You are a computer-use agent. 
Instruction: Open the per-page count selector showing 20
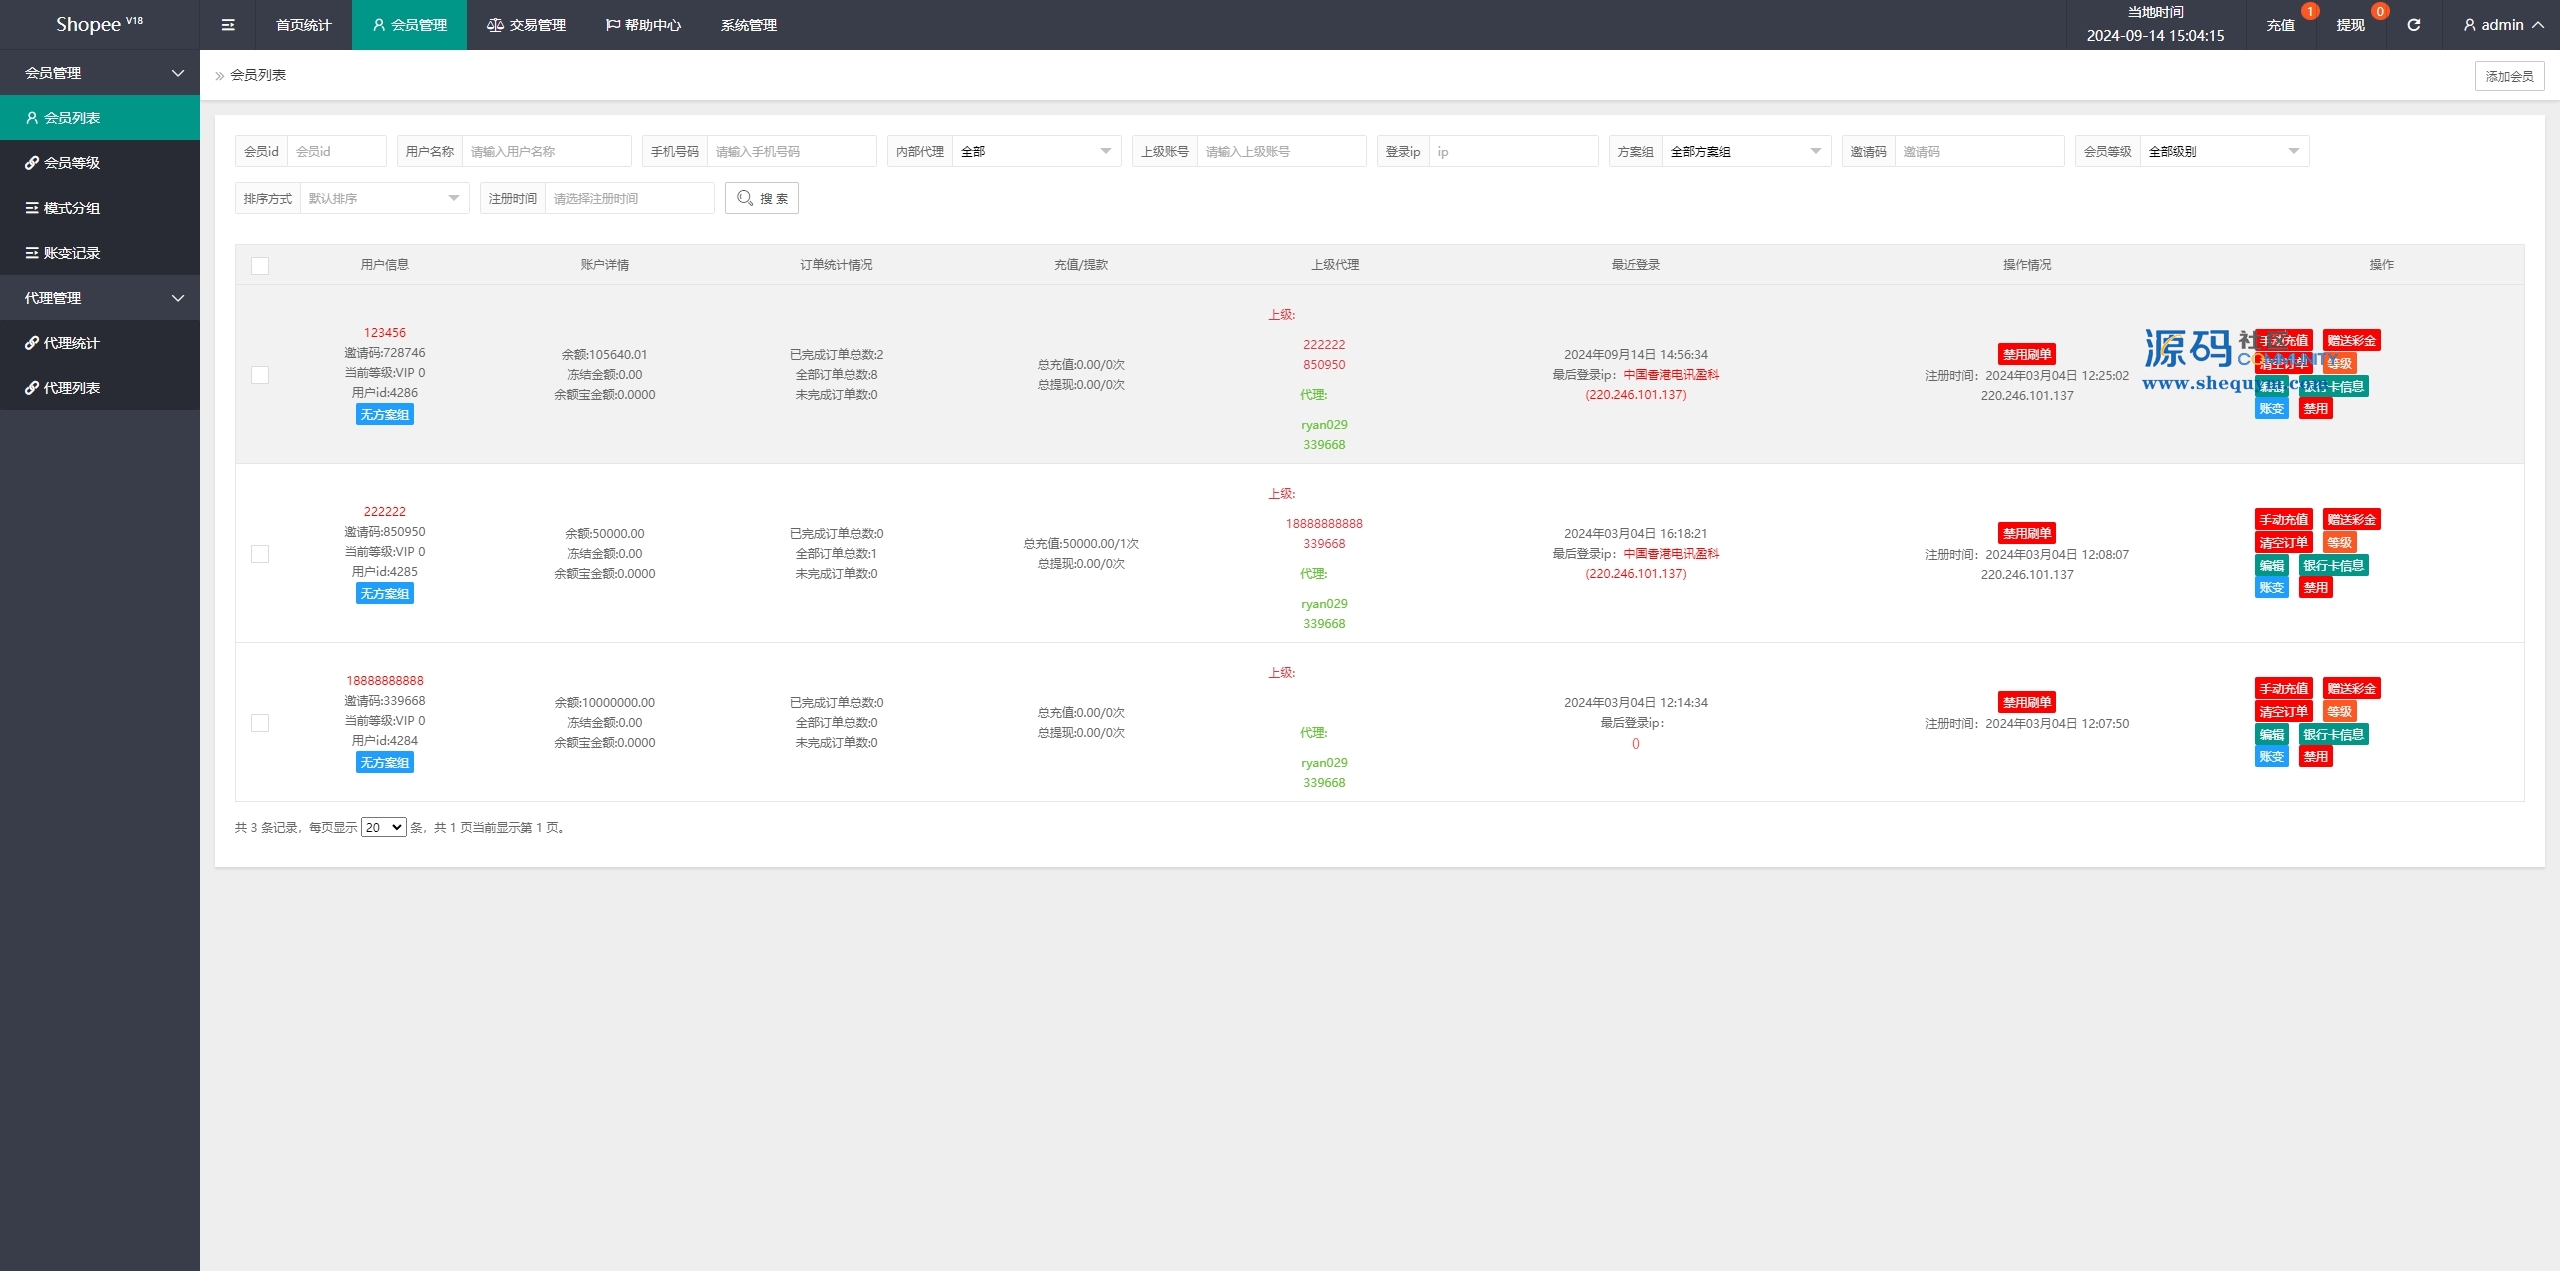(x=383, y=827)
